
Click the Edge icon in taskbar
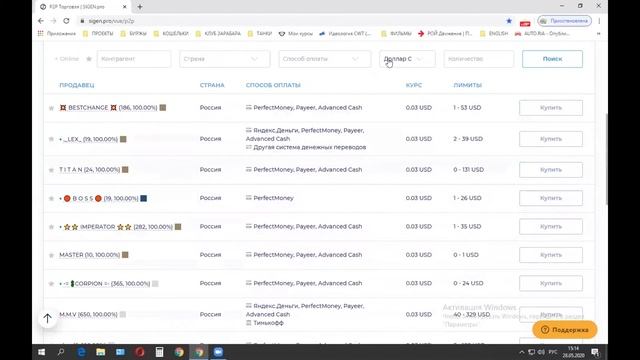(81, 352)
